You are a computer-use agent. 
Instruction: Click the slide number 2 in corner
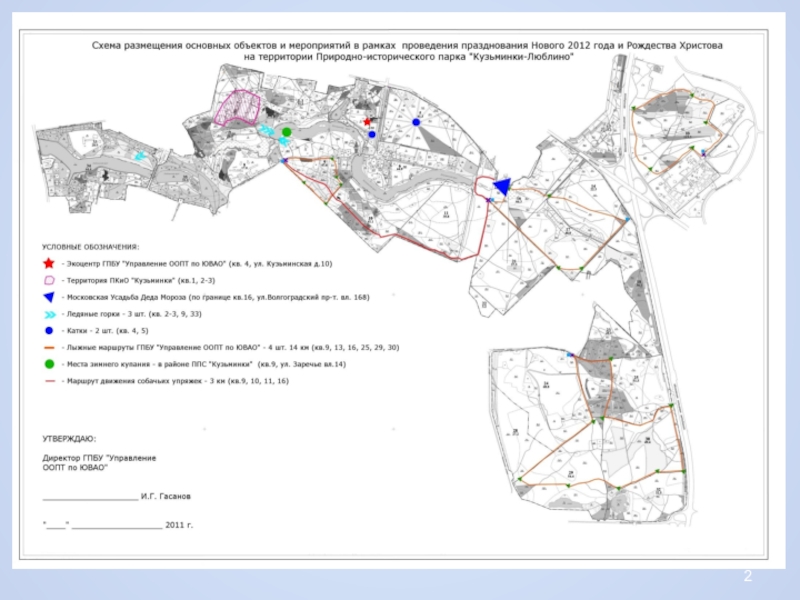746,577
